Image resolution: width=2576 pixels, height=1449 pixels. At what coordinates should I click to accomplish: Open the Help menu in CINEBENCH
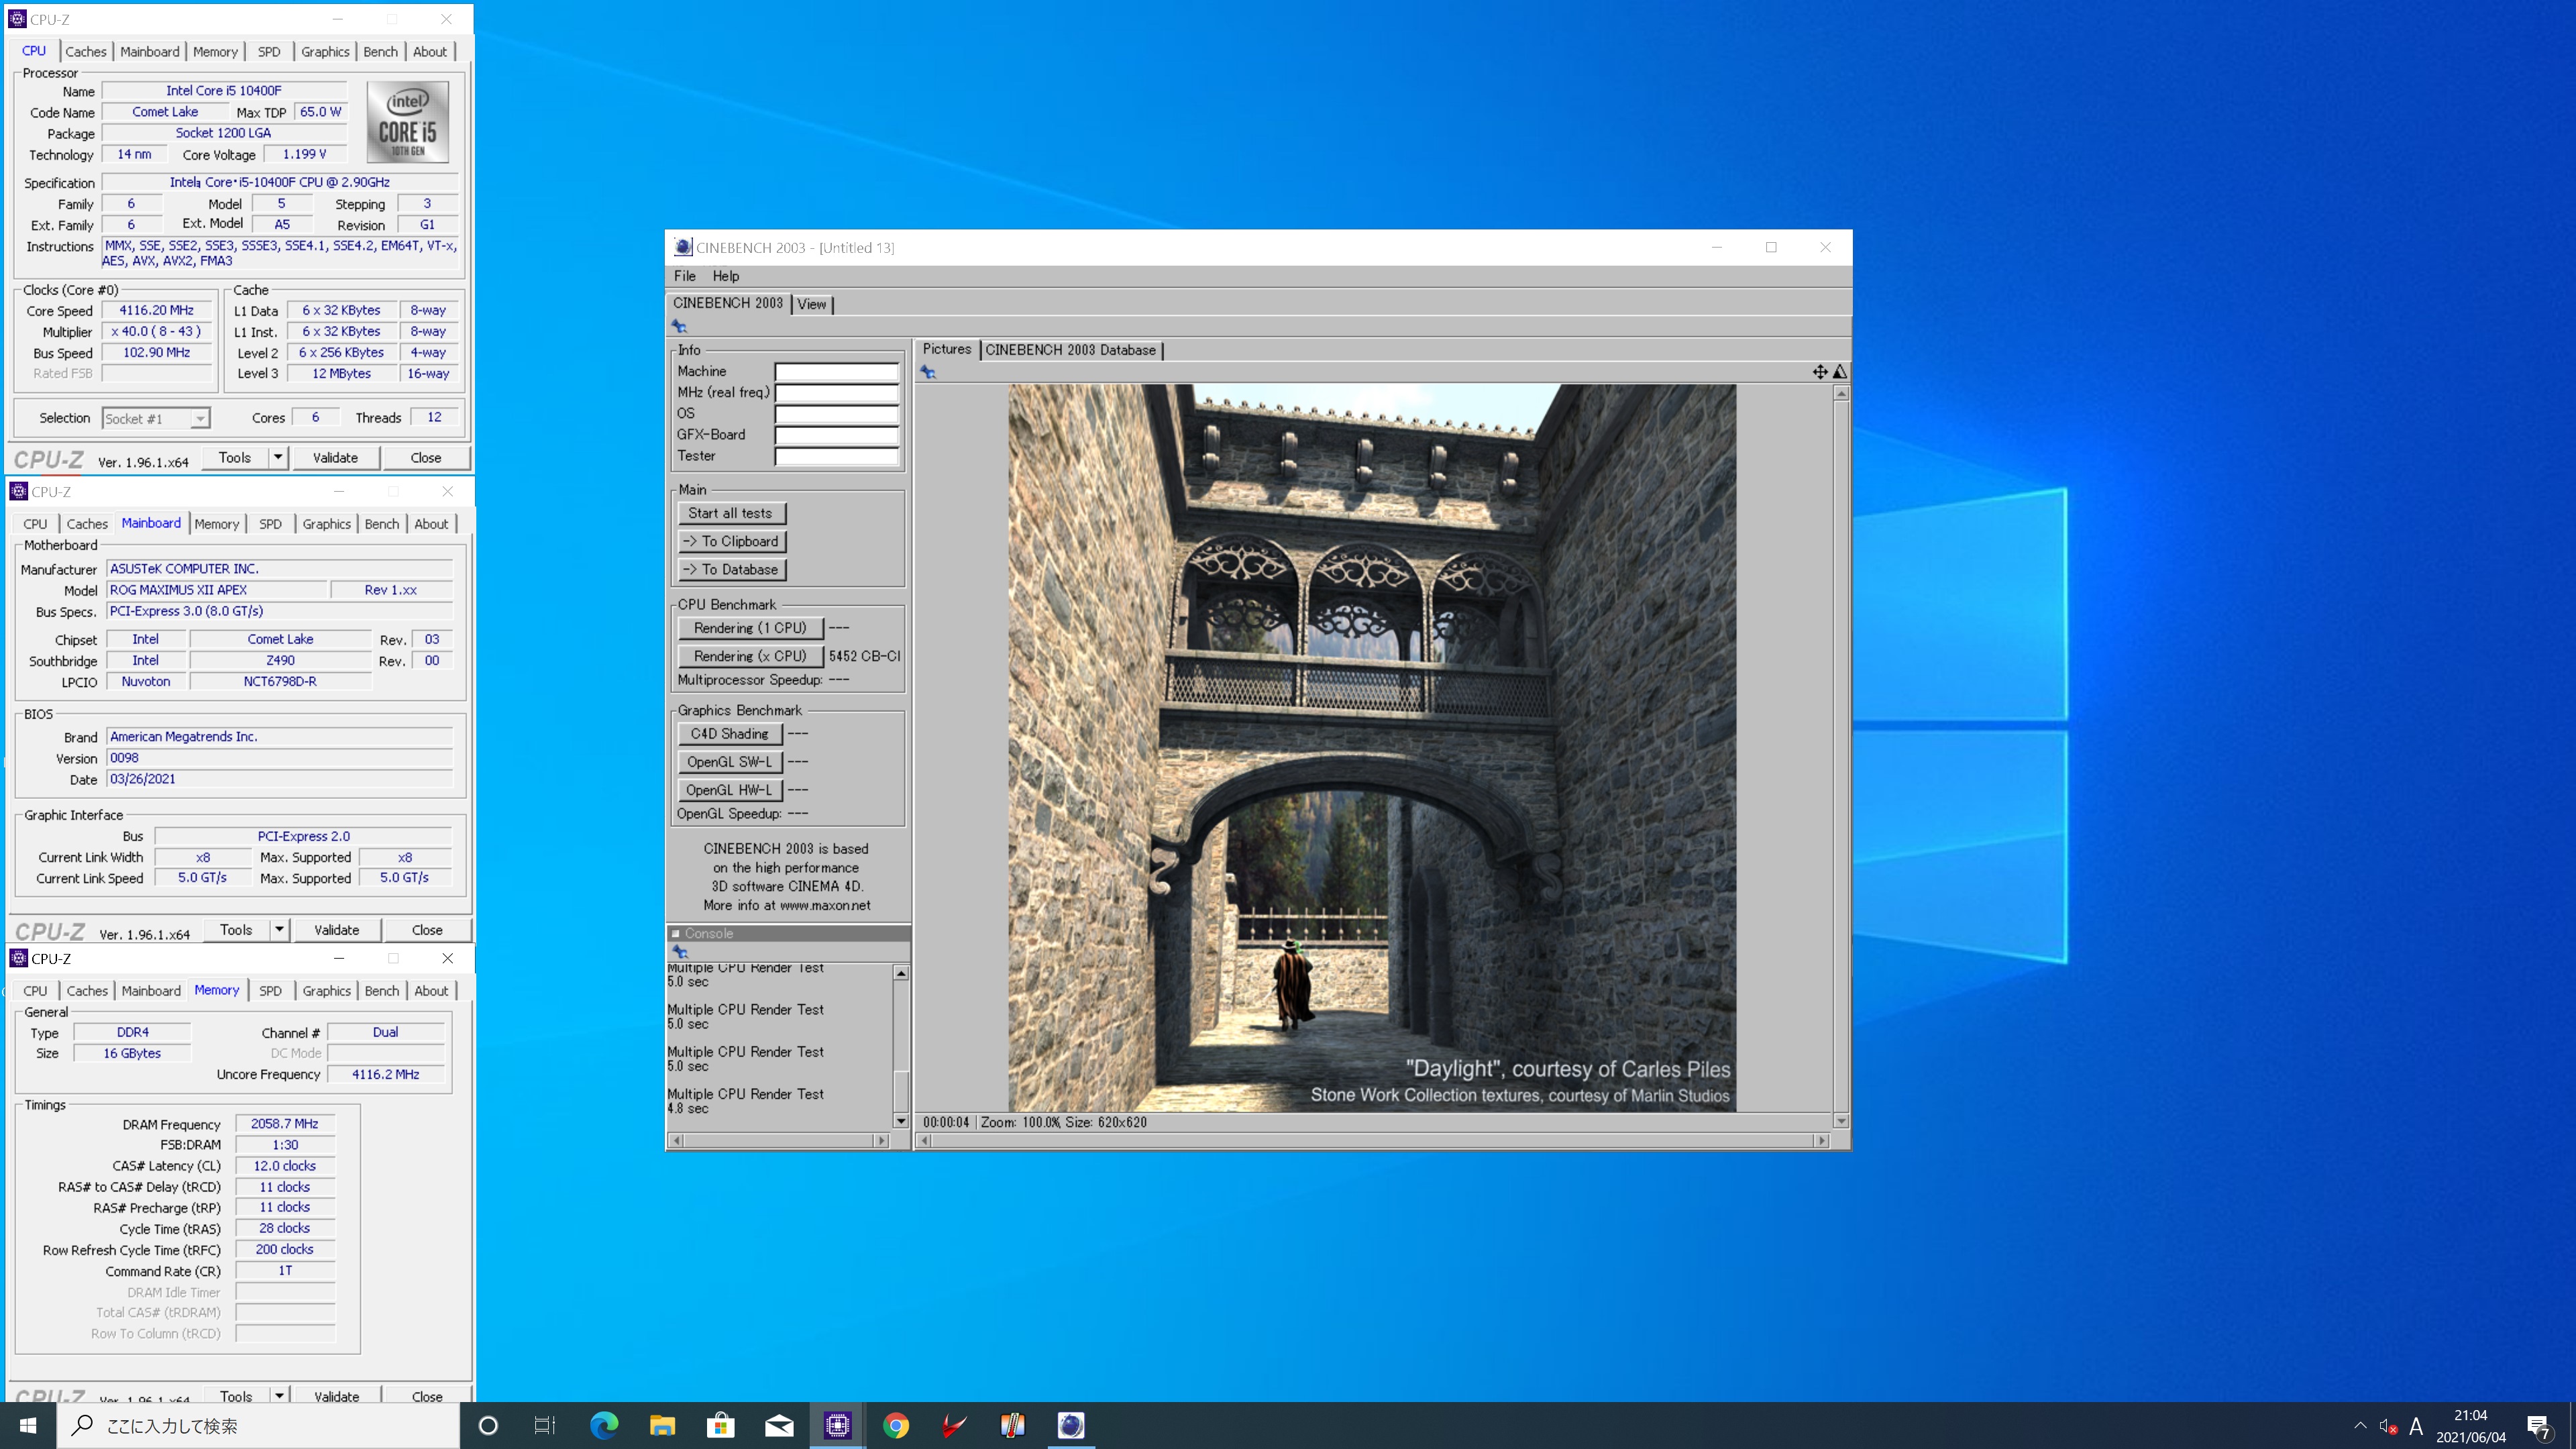pos(726,276)
